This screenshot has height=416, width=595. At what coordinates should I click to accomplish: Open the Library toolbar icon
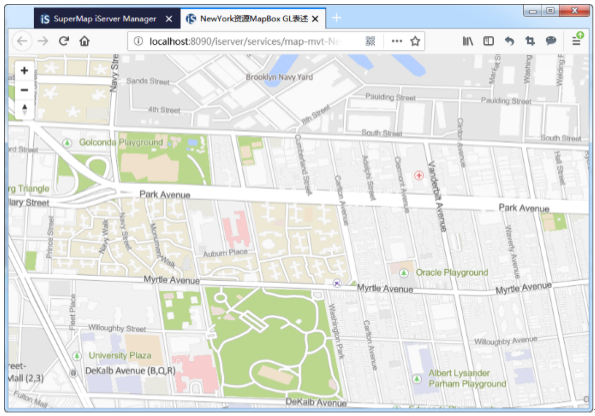(468, 41)
